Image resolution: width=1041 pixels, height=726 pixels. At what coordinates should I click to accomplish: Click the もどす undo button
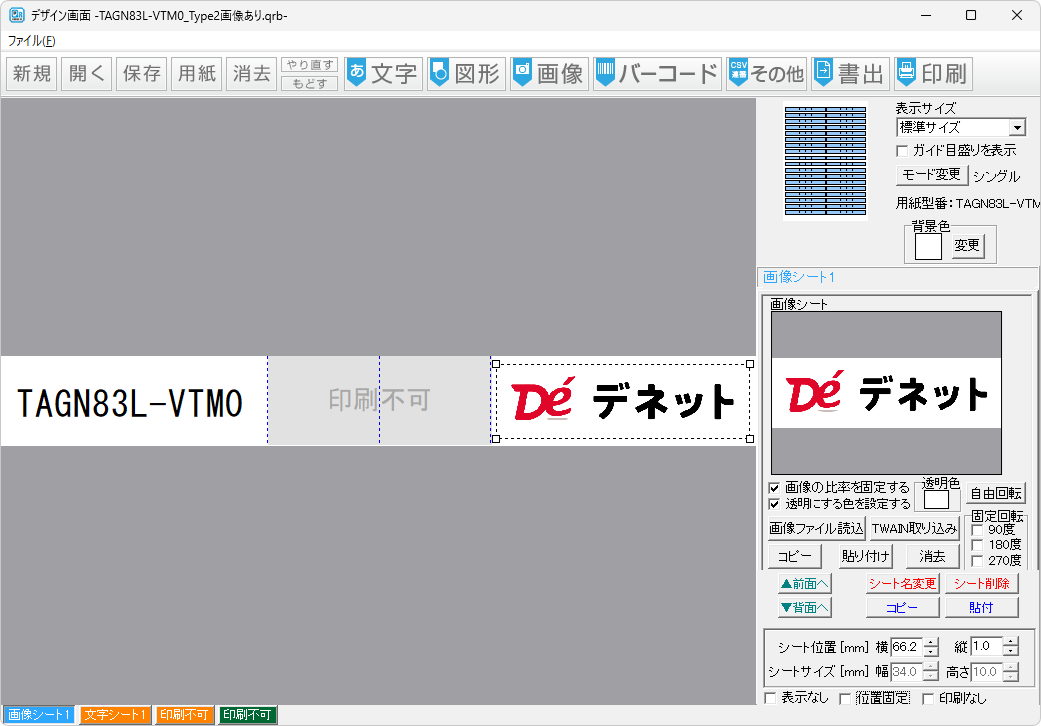pos(309,83)
